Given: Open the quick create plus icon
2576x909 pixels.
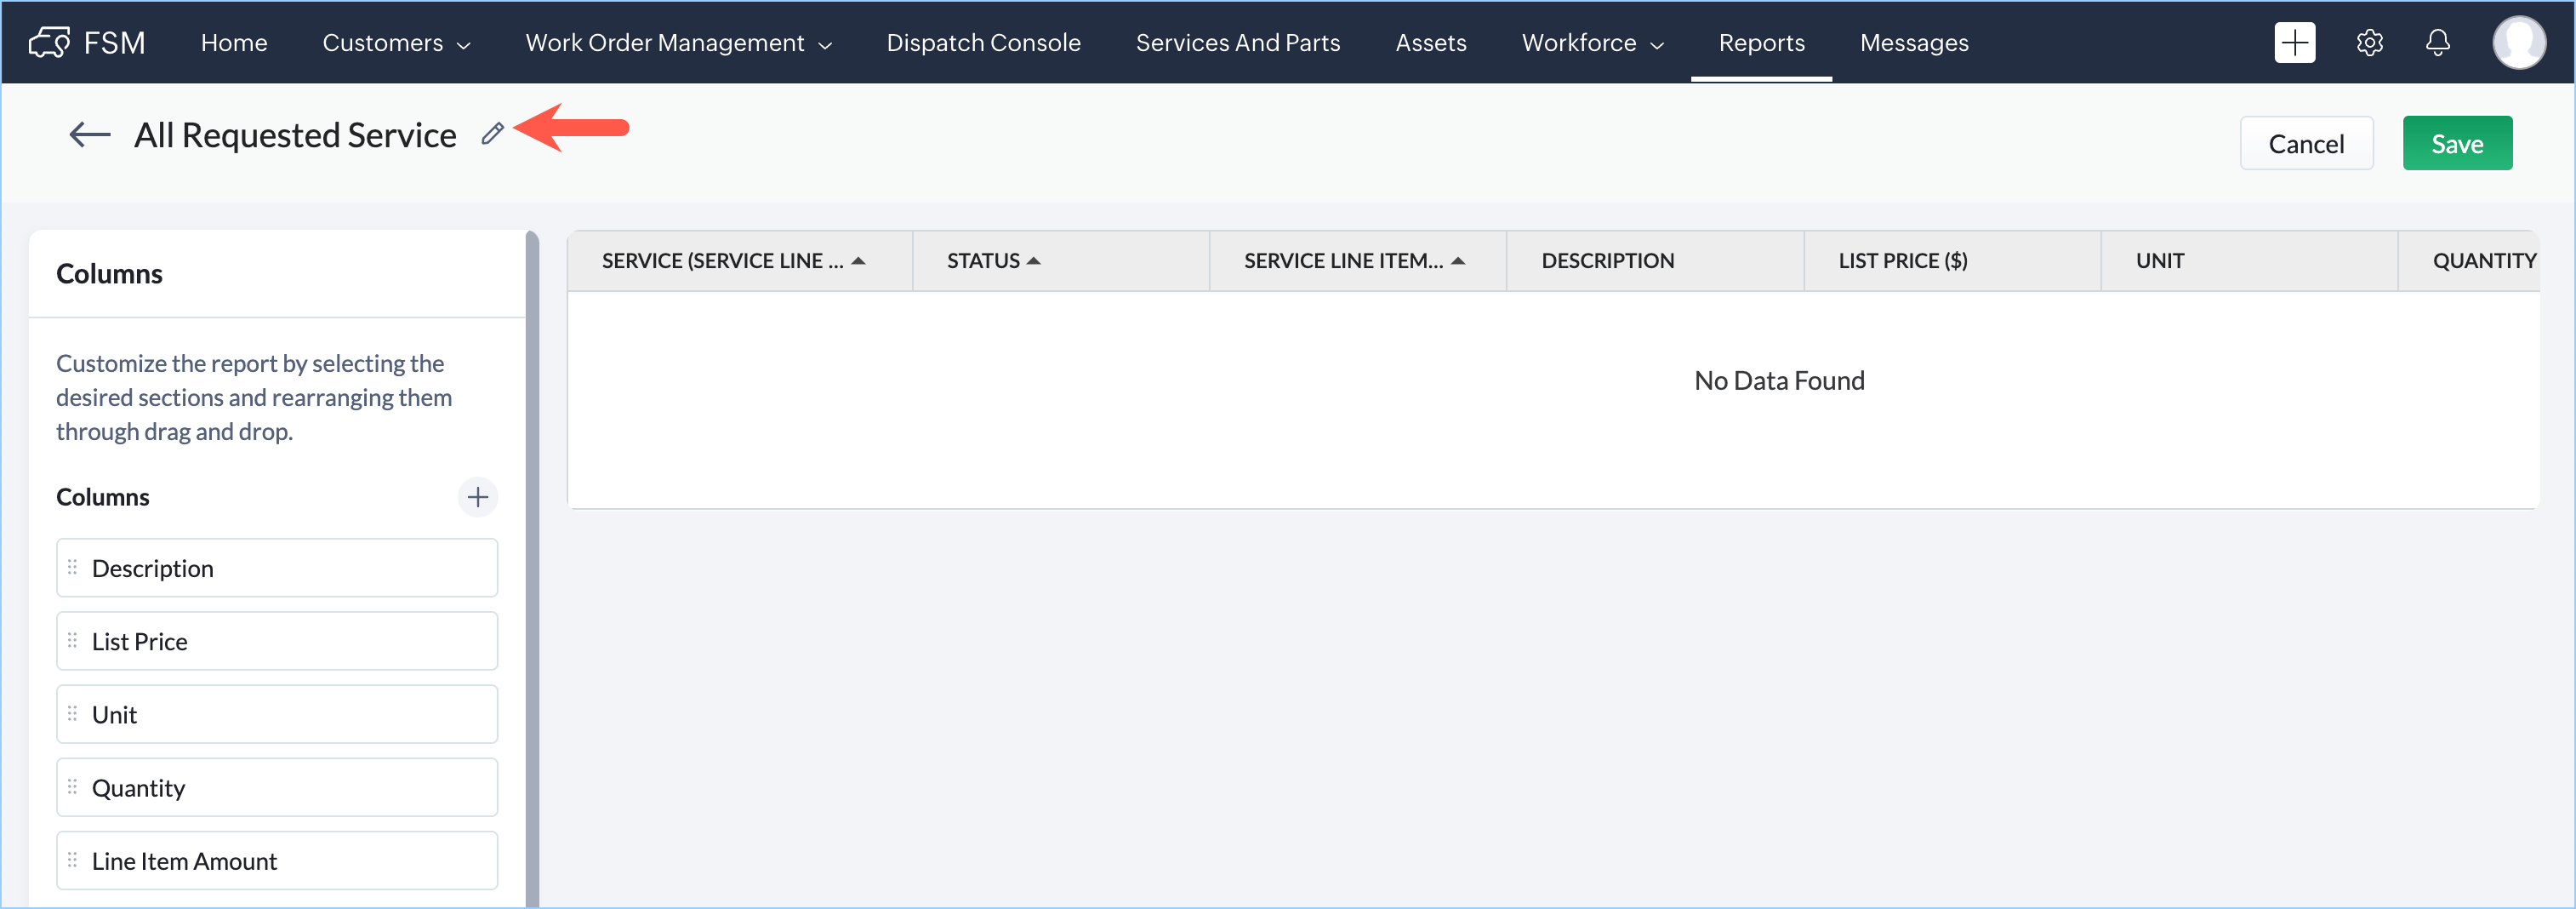Looking at the screenshot, I should tap(2294, 42).
